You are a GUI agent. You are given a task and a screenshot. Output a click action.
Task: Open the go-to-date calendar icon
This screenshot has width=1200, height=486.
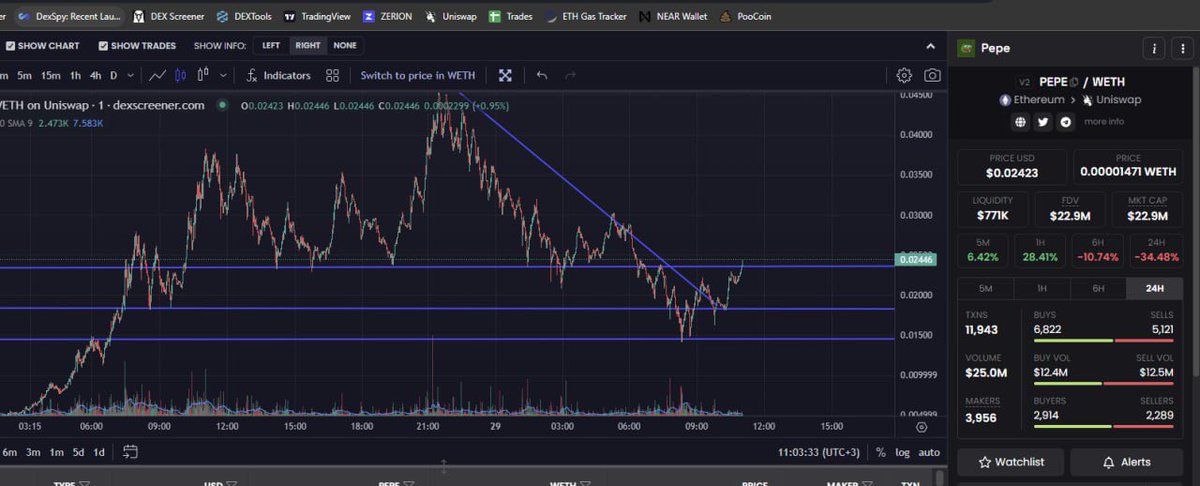coord(130,452)
